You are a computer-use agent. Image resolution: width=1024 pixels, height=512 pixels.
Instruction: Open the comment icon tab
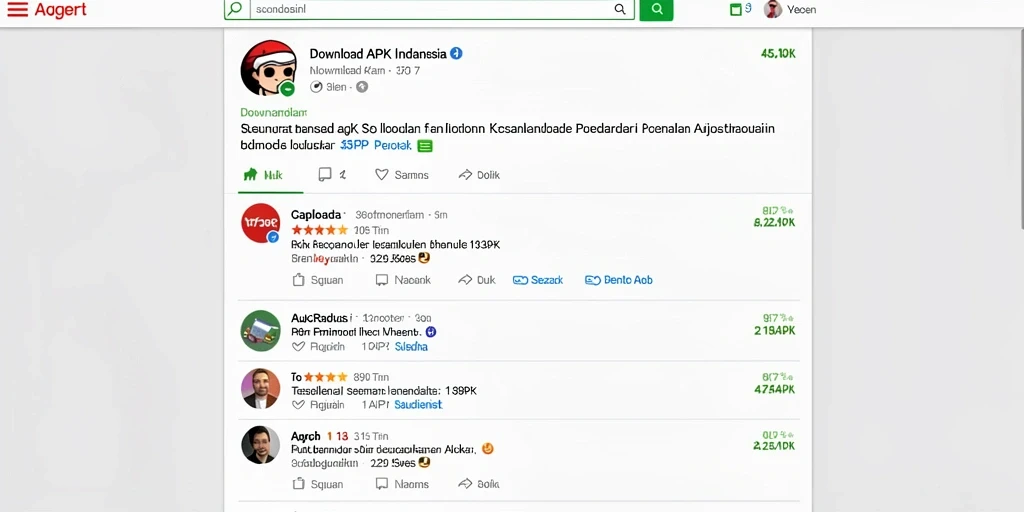pos(325,174)
